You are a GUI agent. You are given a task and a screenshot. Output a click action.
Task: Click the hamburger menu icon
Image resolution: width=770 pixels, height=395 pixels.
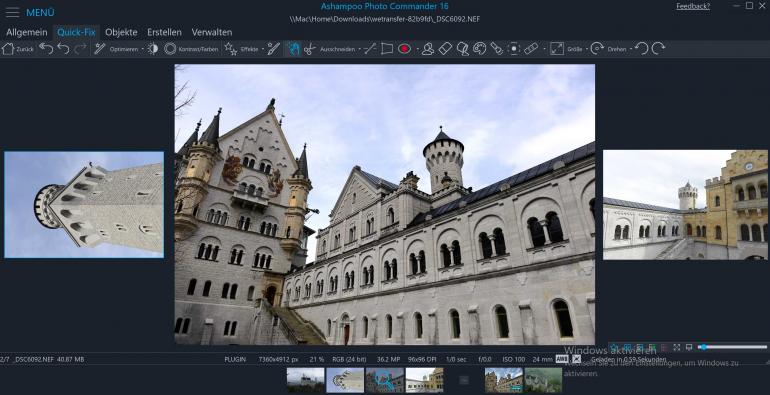12,13
